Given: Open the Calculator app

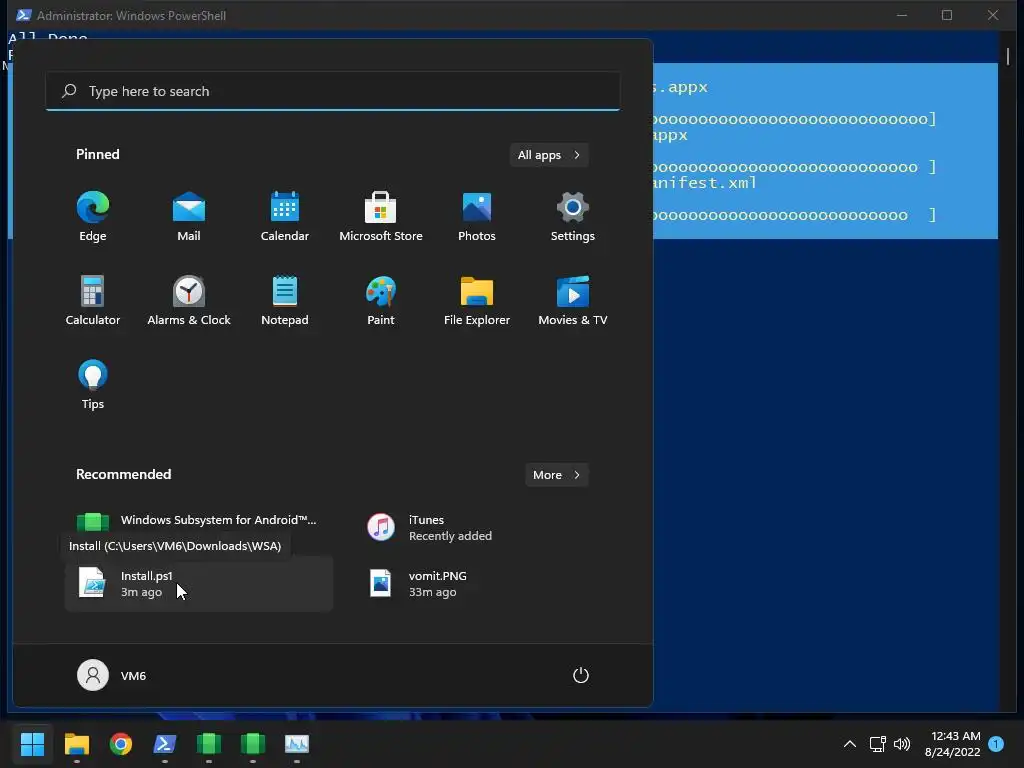Looking at the screenshot, I should (93, 301).
